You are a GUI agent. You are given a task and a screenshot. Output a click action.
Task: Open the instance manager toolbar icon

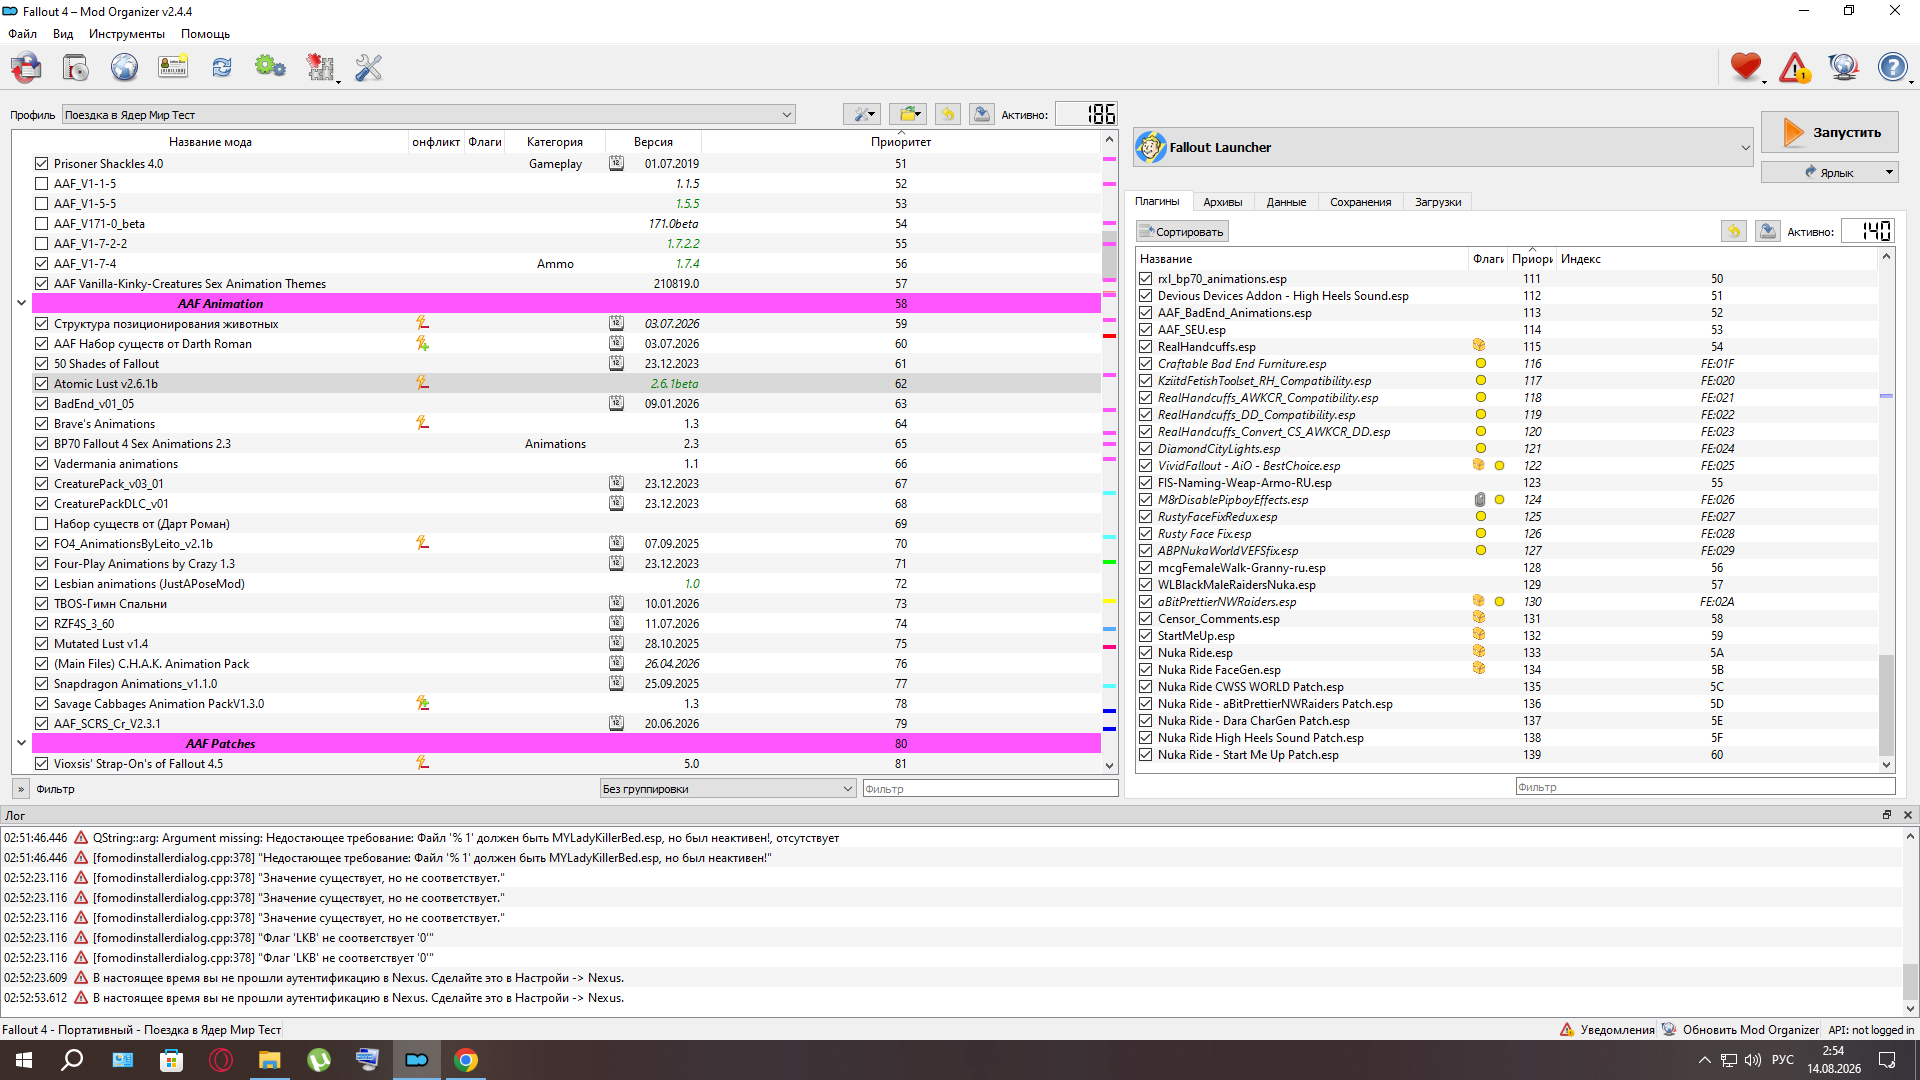tap(27, 68)
